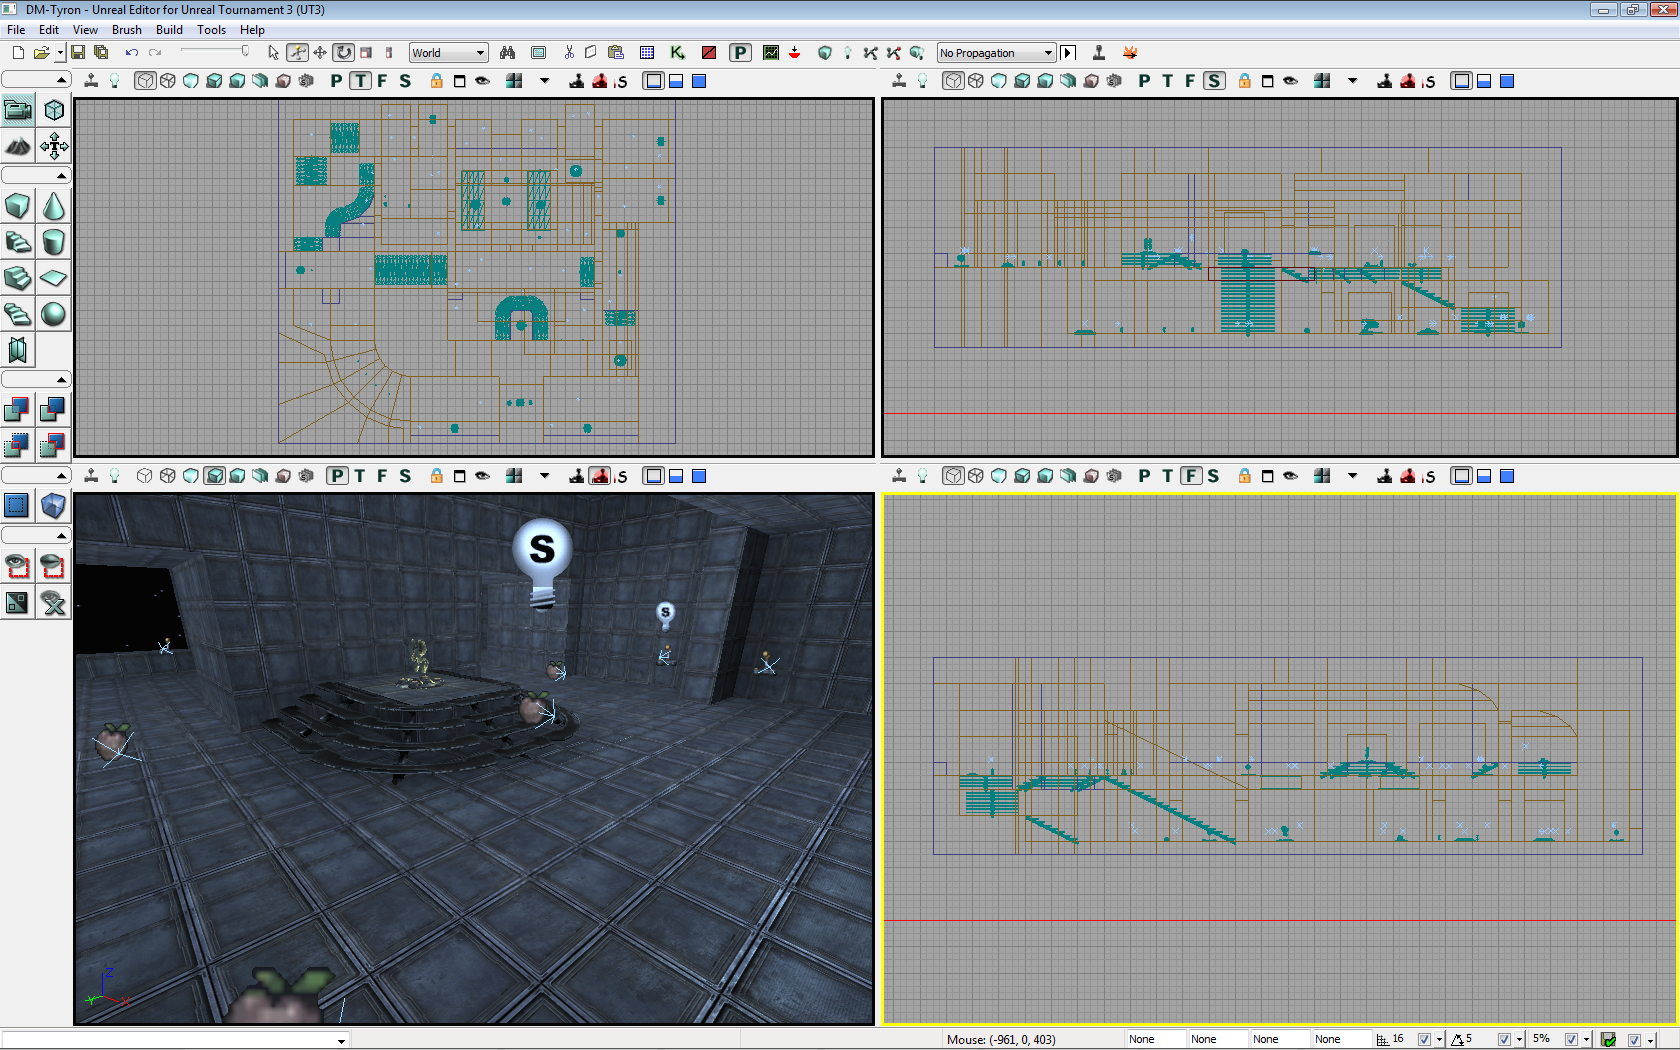Maximize the top-left viewport with the square icon
The width and height of the screenshot is (1680, 1050).
[460, 81]
